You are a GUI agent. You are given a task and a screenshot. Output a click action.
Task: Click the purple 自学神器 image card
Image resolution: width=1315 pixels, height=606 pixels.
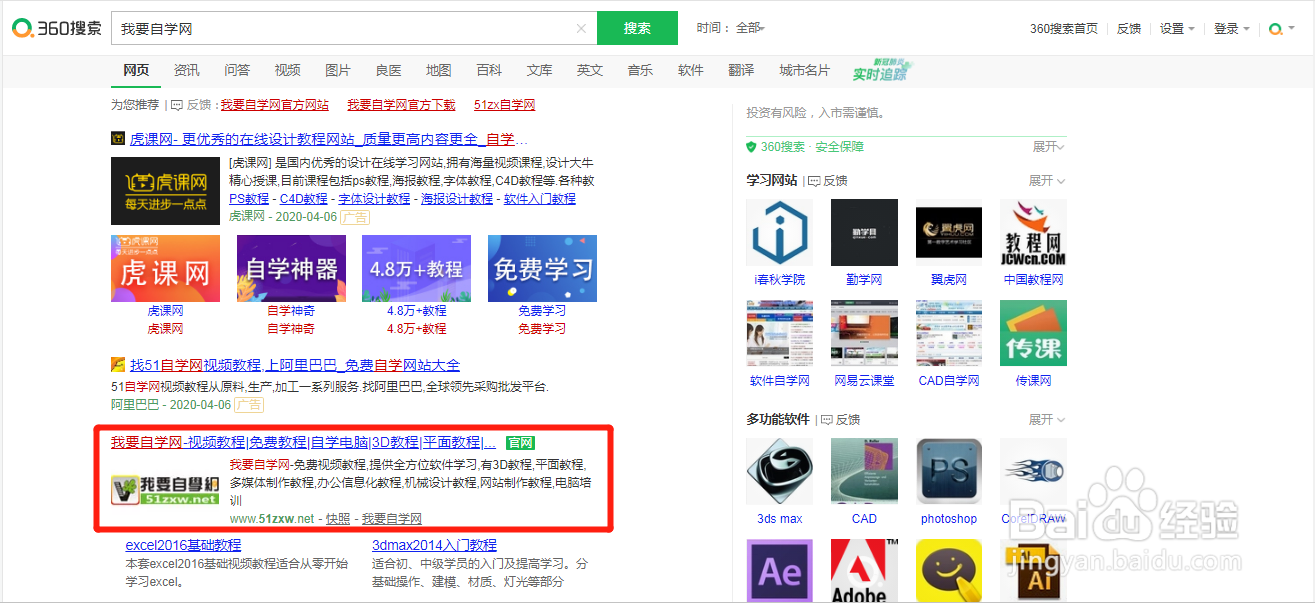[x=291, y=268]
